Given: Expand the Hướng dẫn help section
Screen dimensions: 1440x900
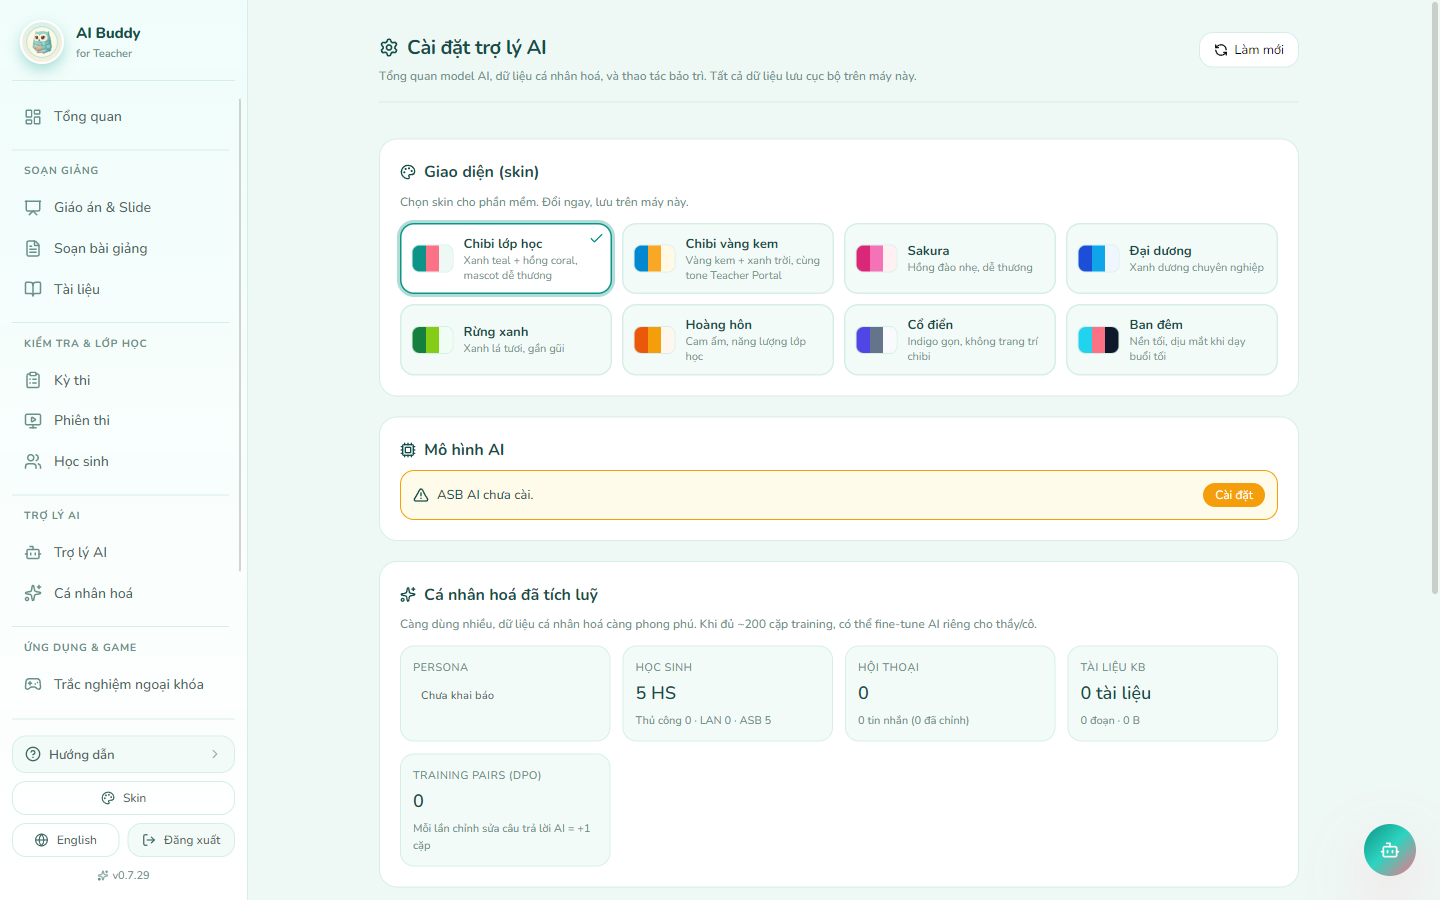Looking at the screenshot, I should coord(123,755).
